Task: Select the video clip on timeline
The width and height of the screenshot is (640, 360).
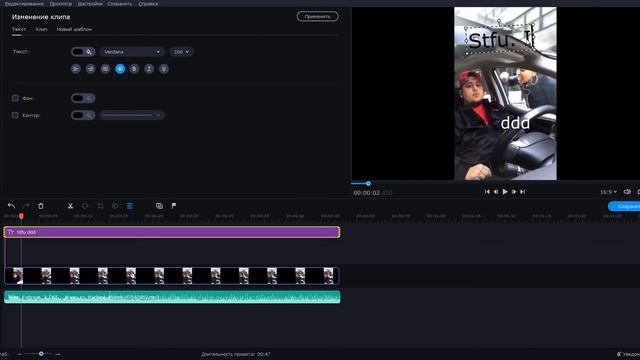Action: pyautogui.click(x=171, y=276)
